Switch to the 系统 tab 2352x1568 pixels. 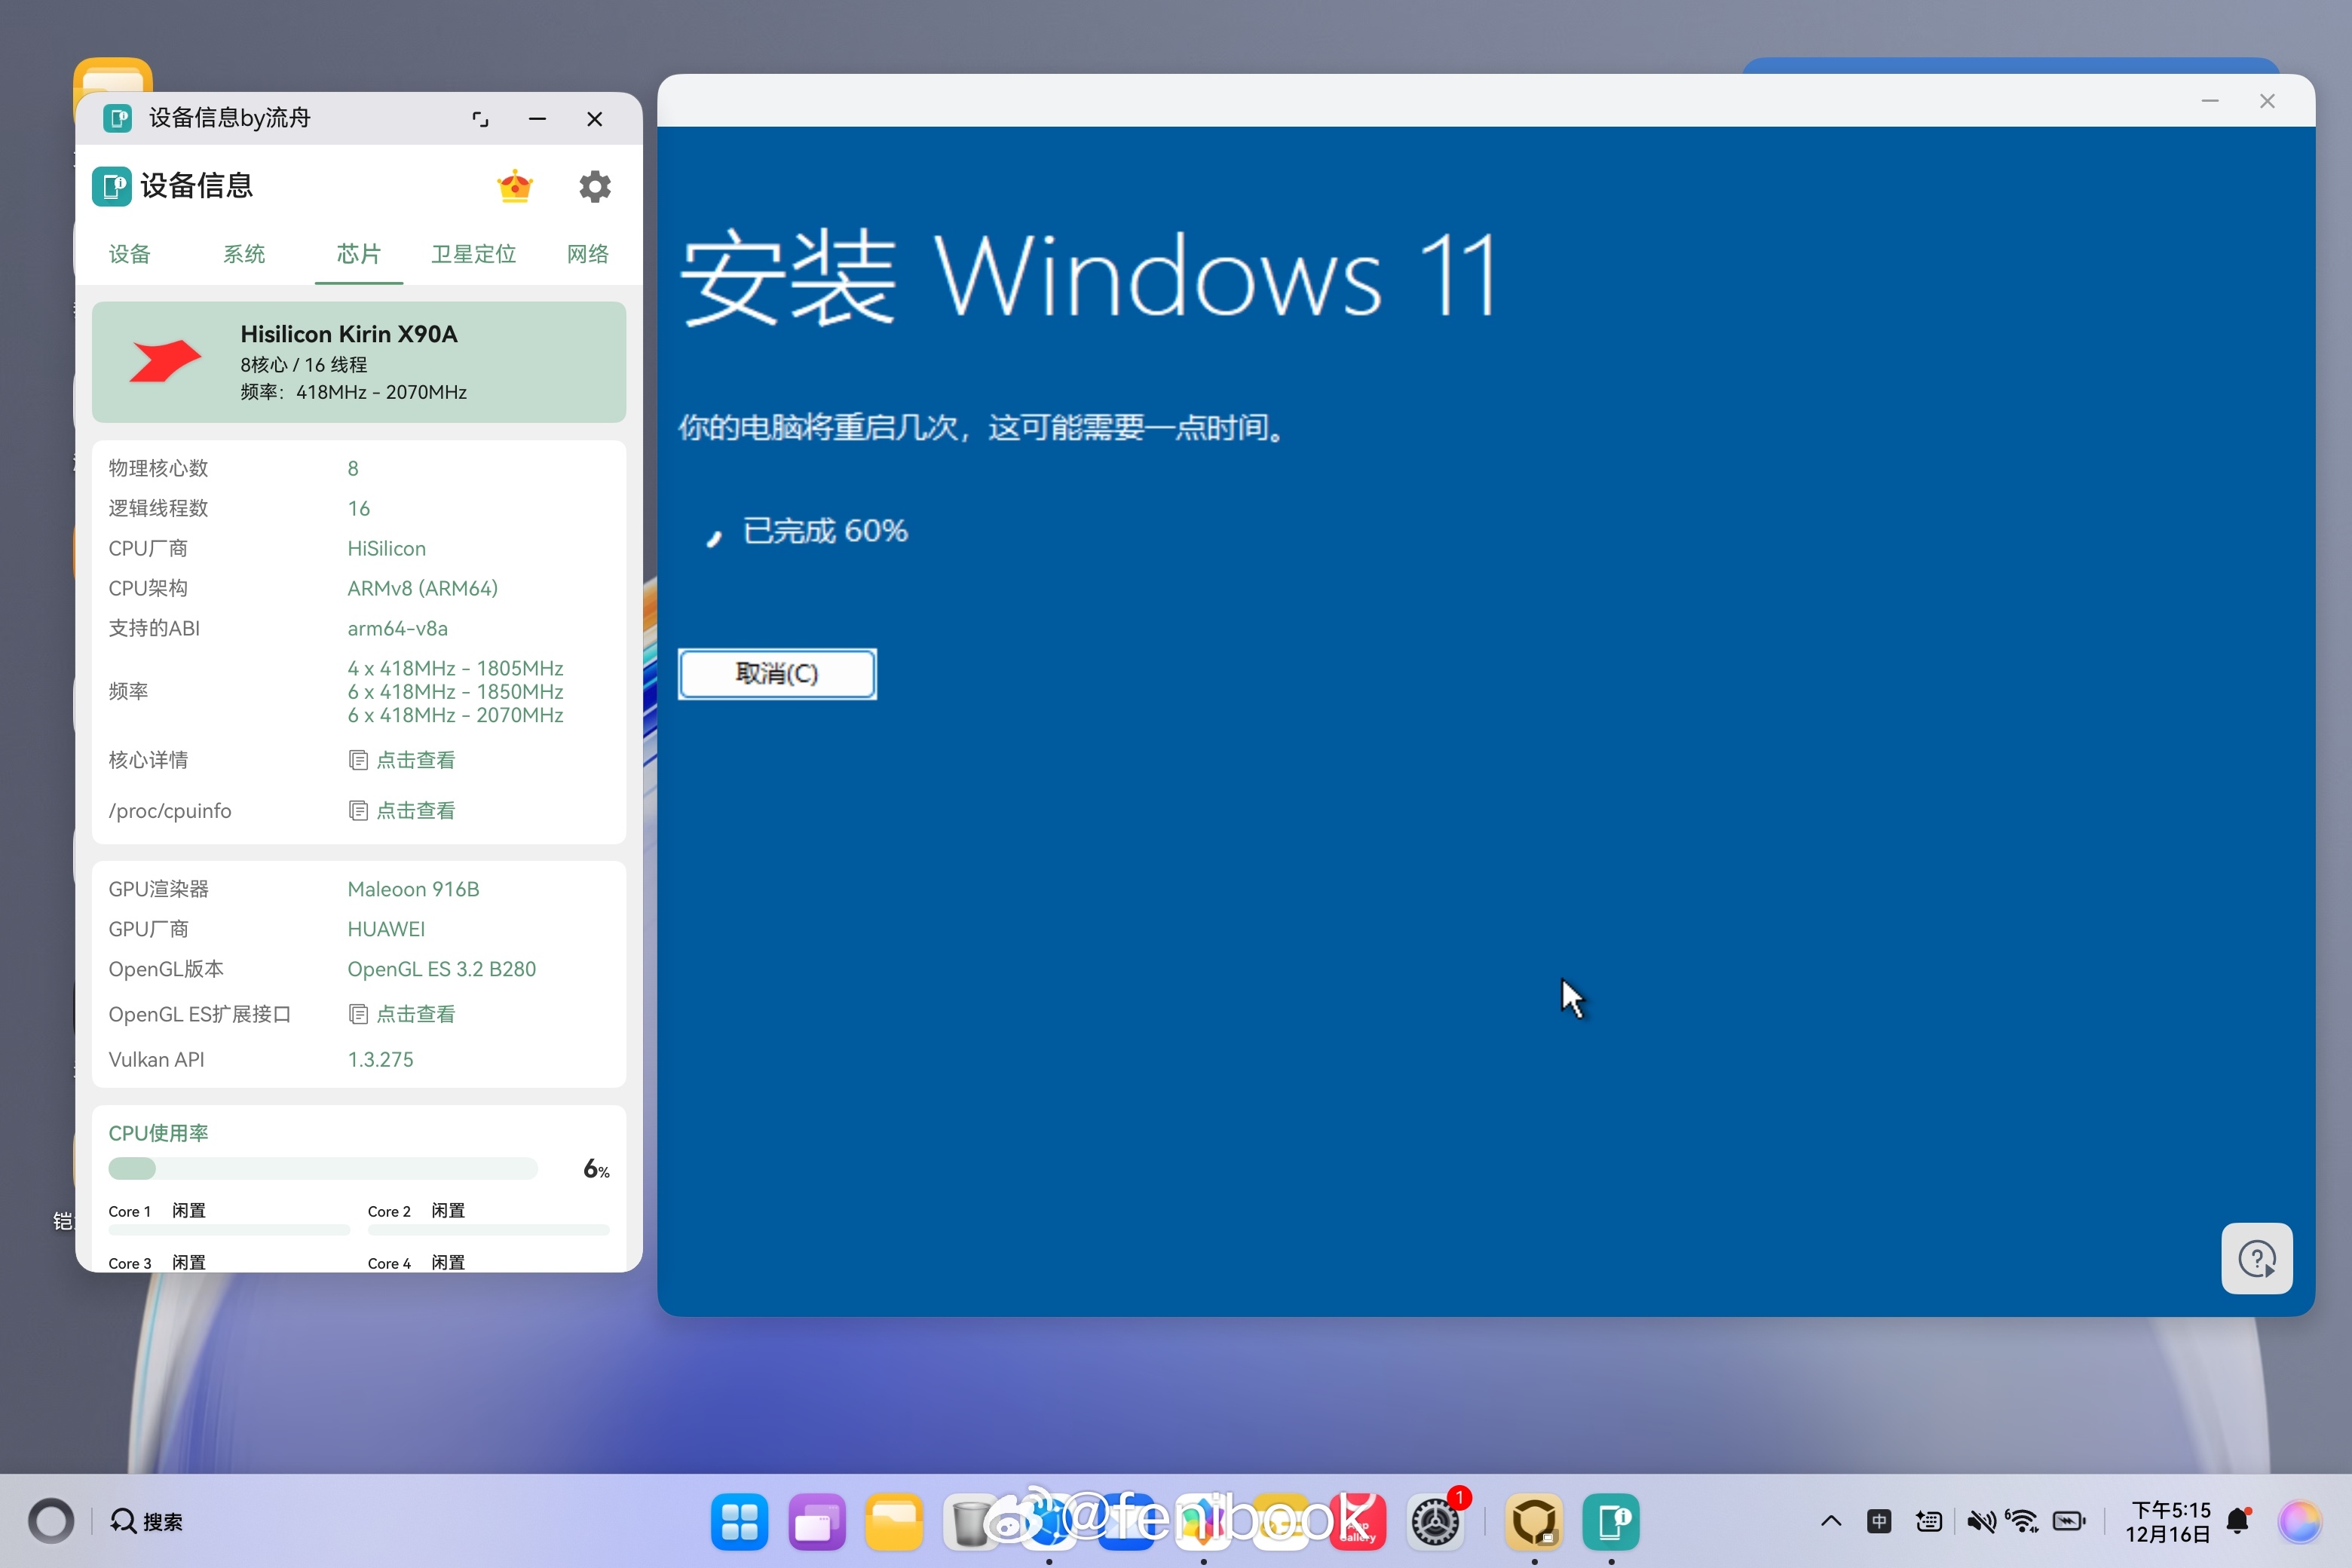tap(243, 254)
